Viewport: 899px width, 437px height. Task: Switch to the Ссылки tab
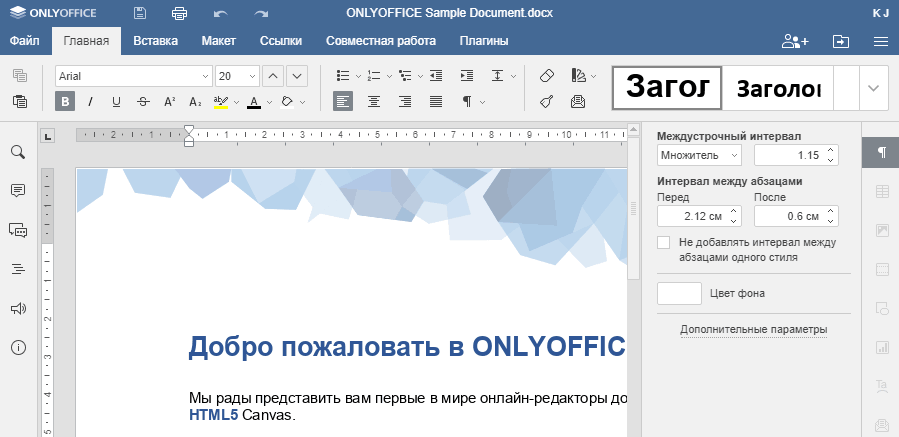tap(281, 41)
